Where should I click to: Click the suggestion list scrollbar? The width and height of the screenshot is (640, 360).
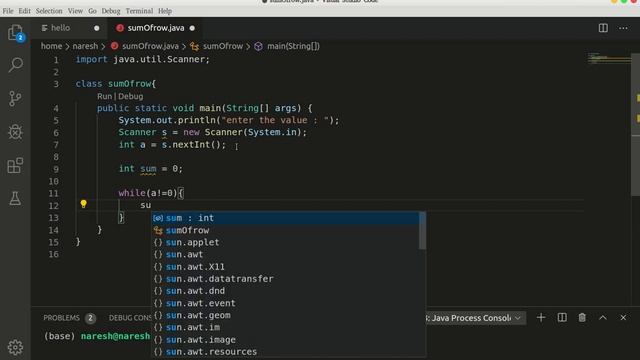[422, 231]
